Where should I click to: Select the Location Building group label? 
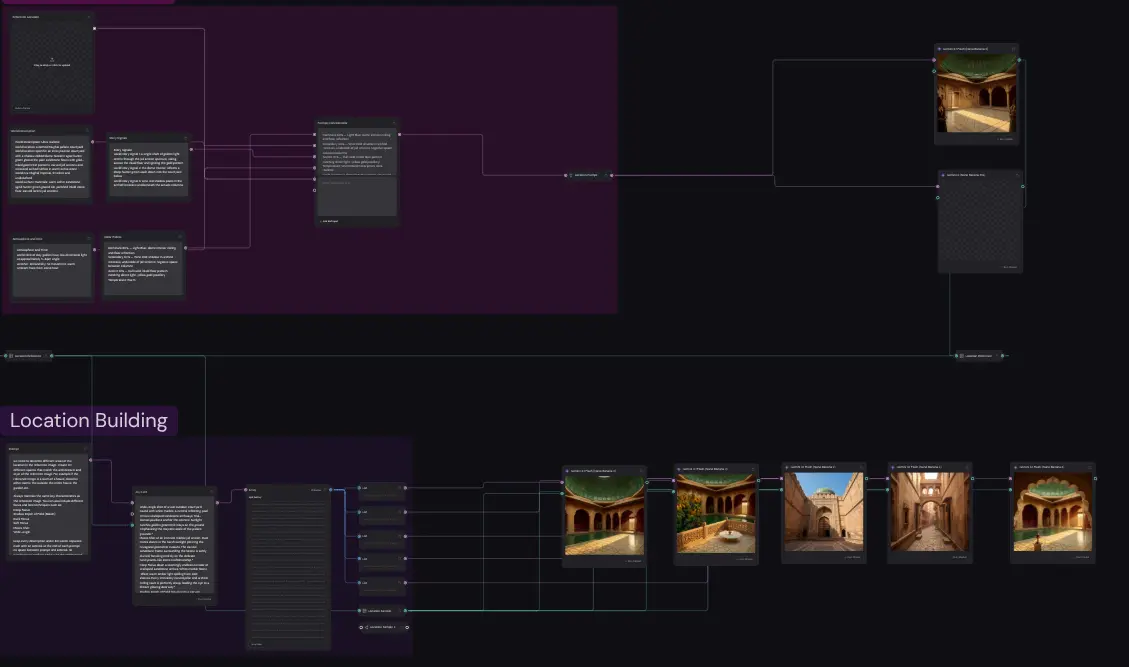[89, 421]
